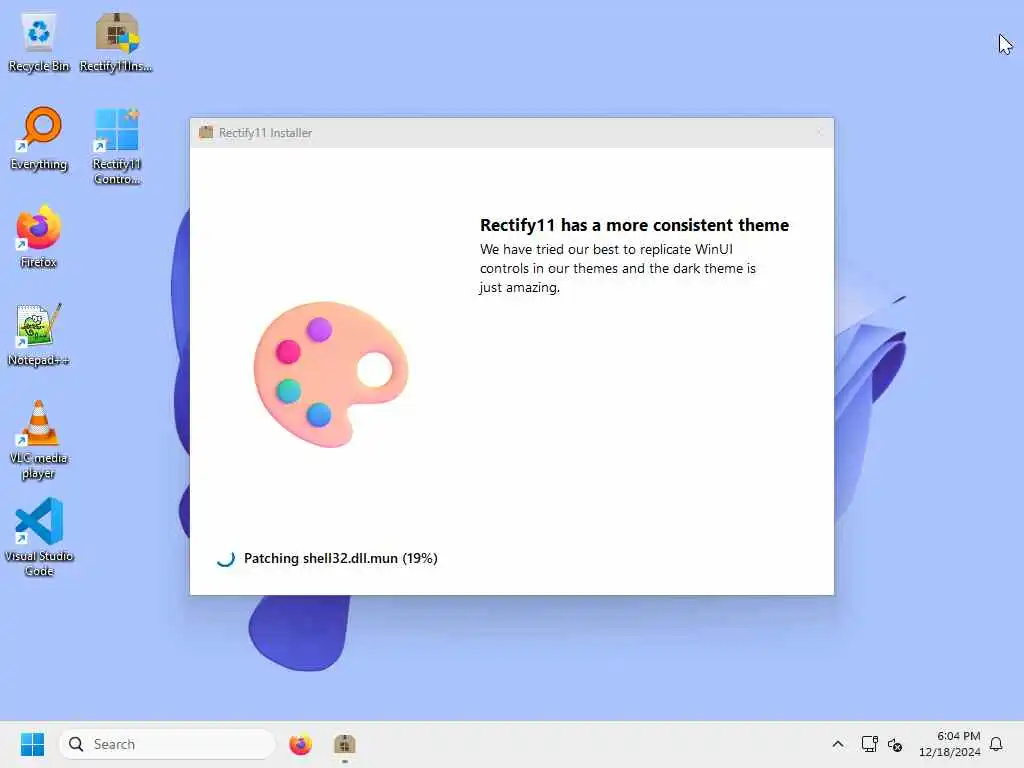
Task: Open the notifications bell icon
Action: (x=997, y=744)
